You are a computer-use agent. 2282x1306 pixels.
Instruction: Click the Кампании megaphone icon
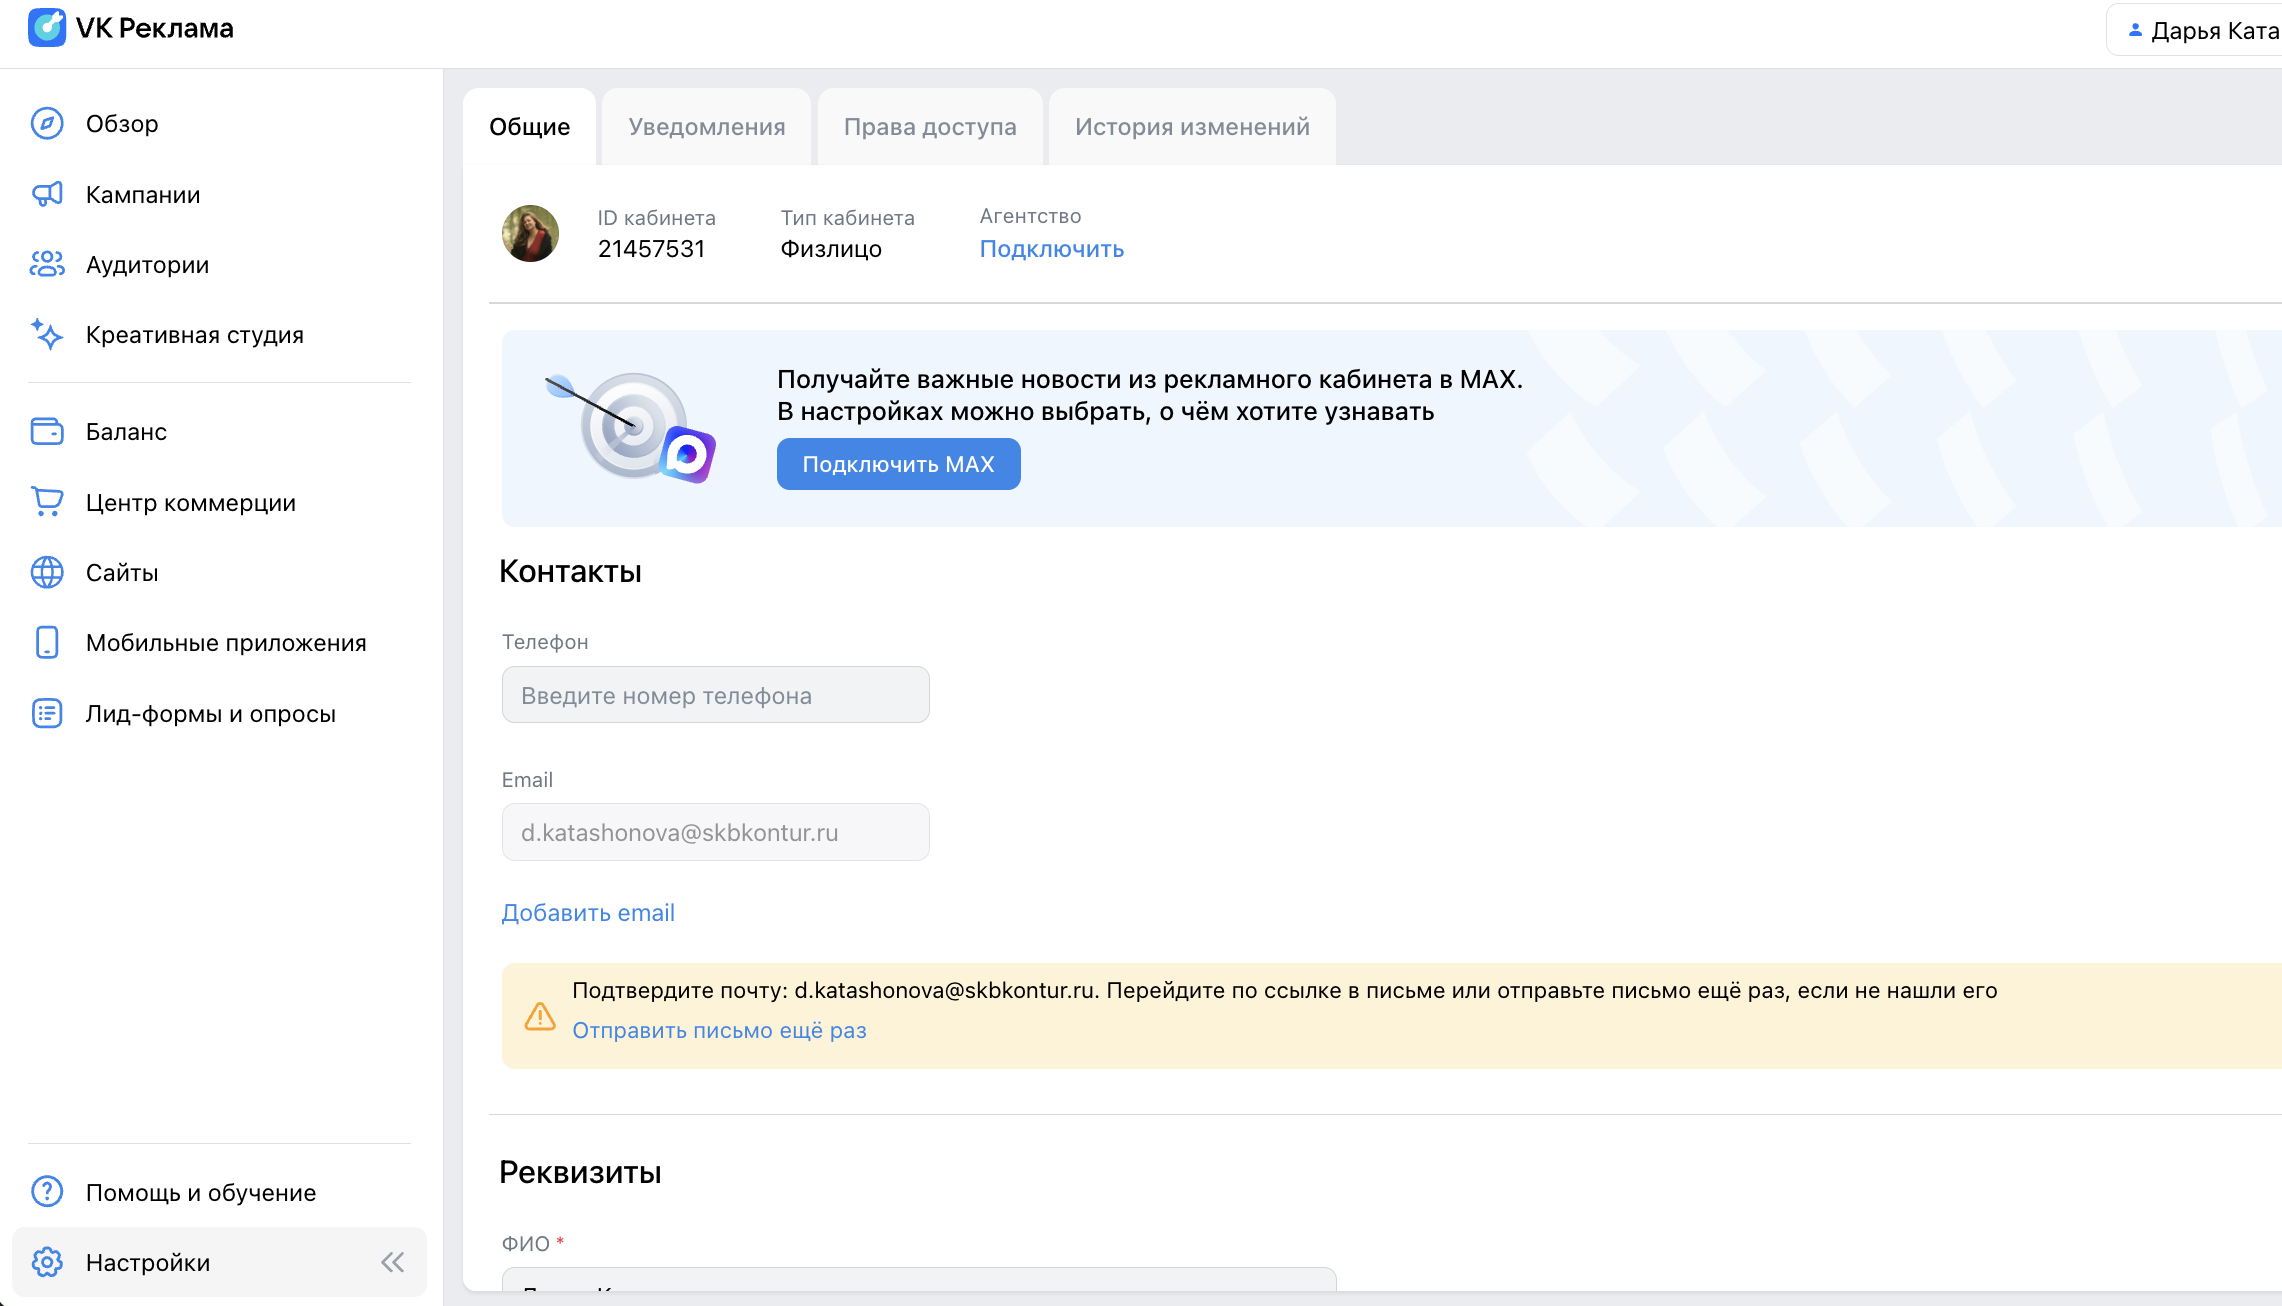click(x=47, y=194)
